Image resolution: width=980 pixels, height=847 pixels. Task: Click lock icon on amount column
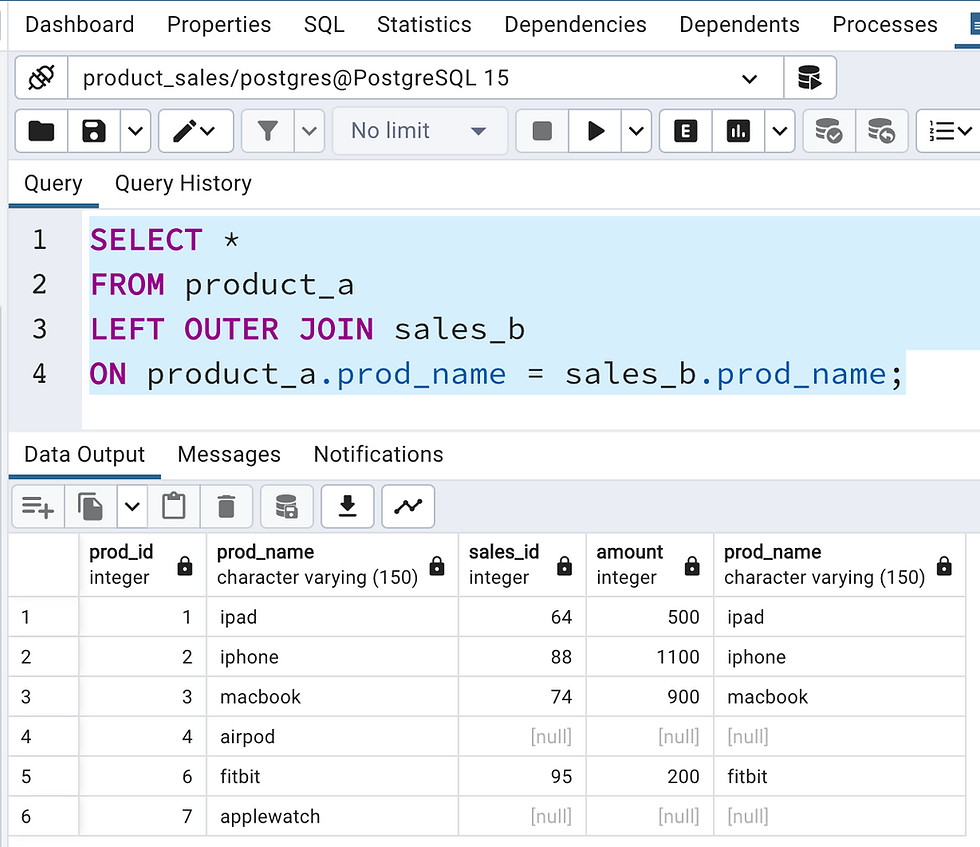(692, 566)
